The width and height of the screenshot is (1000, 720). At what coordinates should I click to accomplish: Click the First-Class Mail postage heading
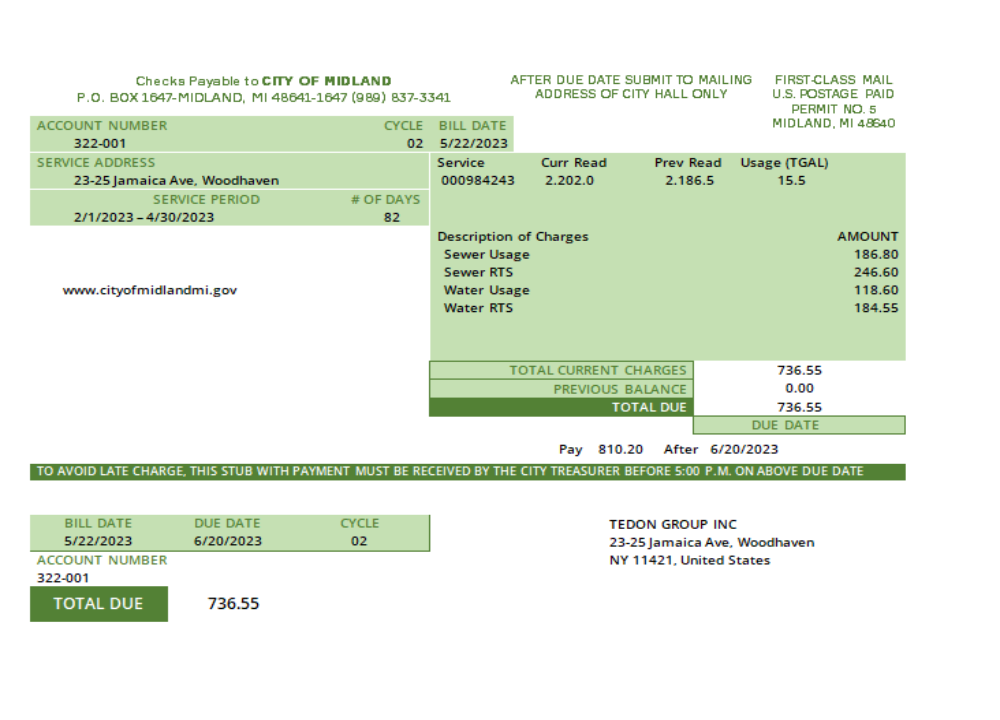(833, 80)
